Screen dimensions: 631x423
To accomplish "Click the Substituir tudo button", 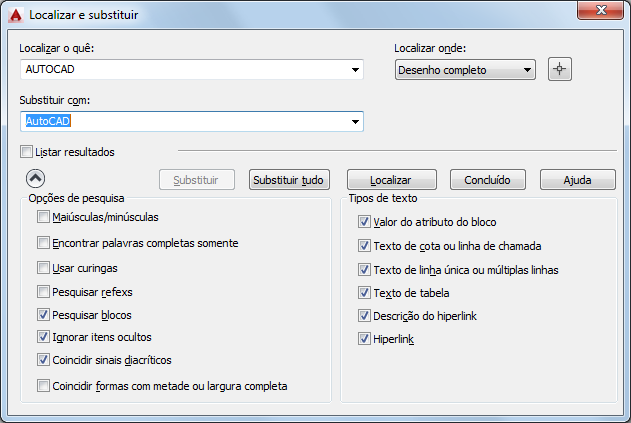I will point(289,180).
